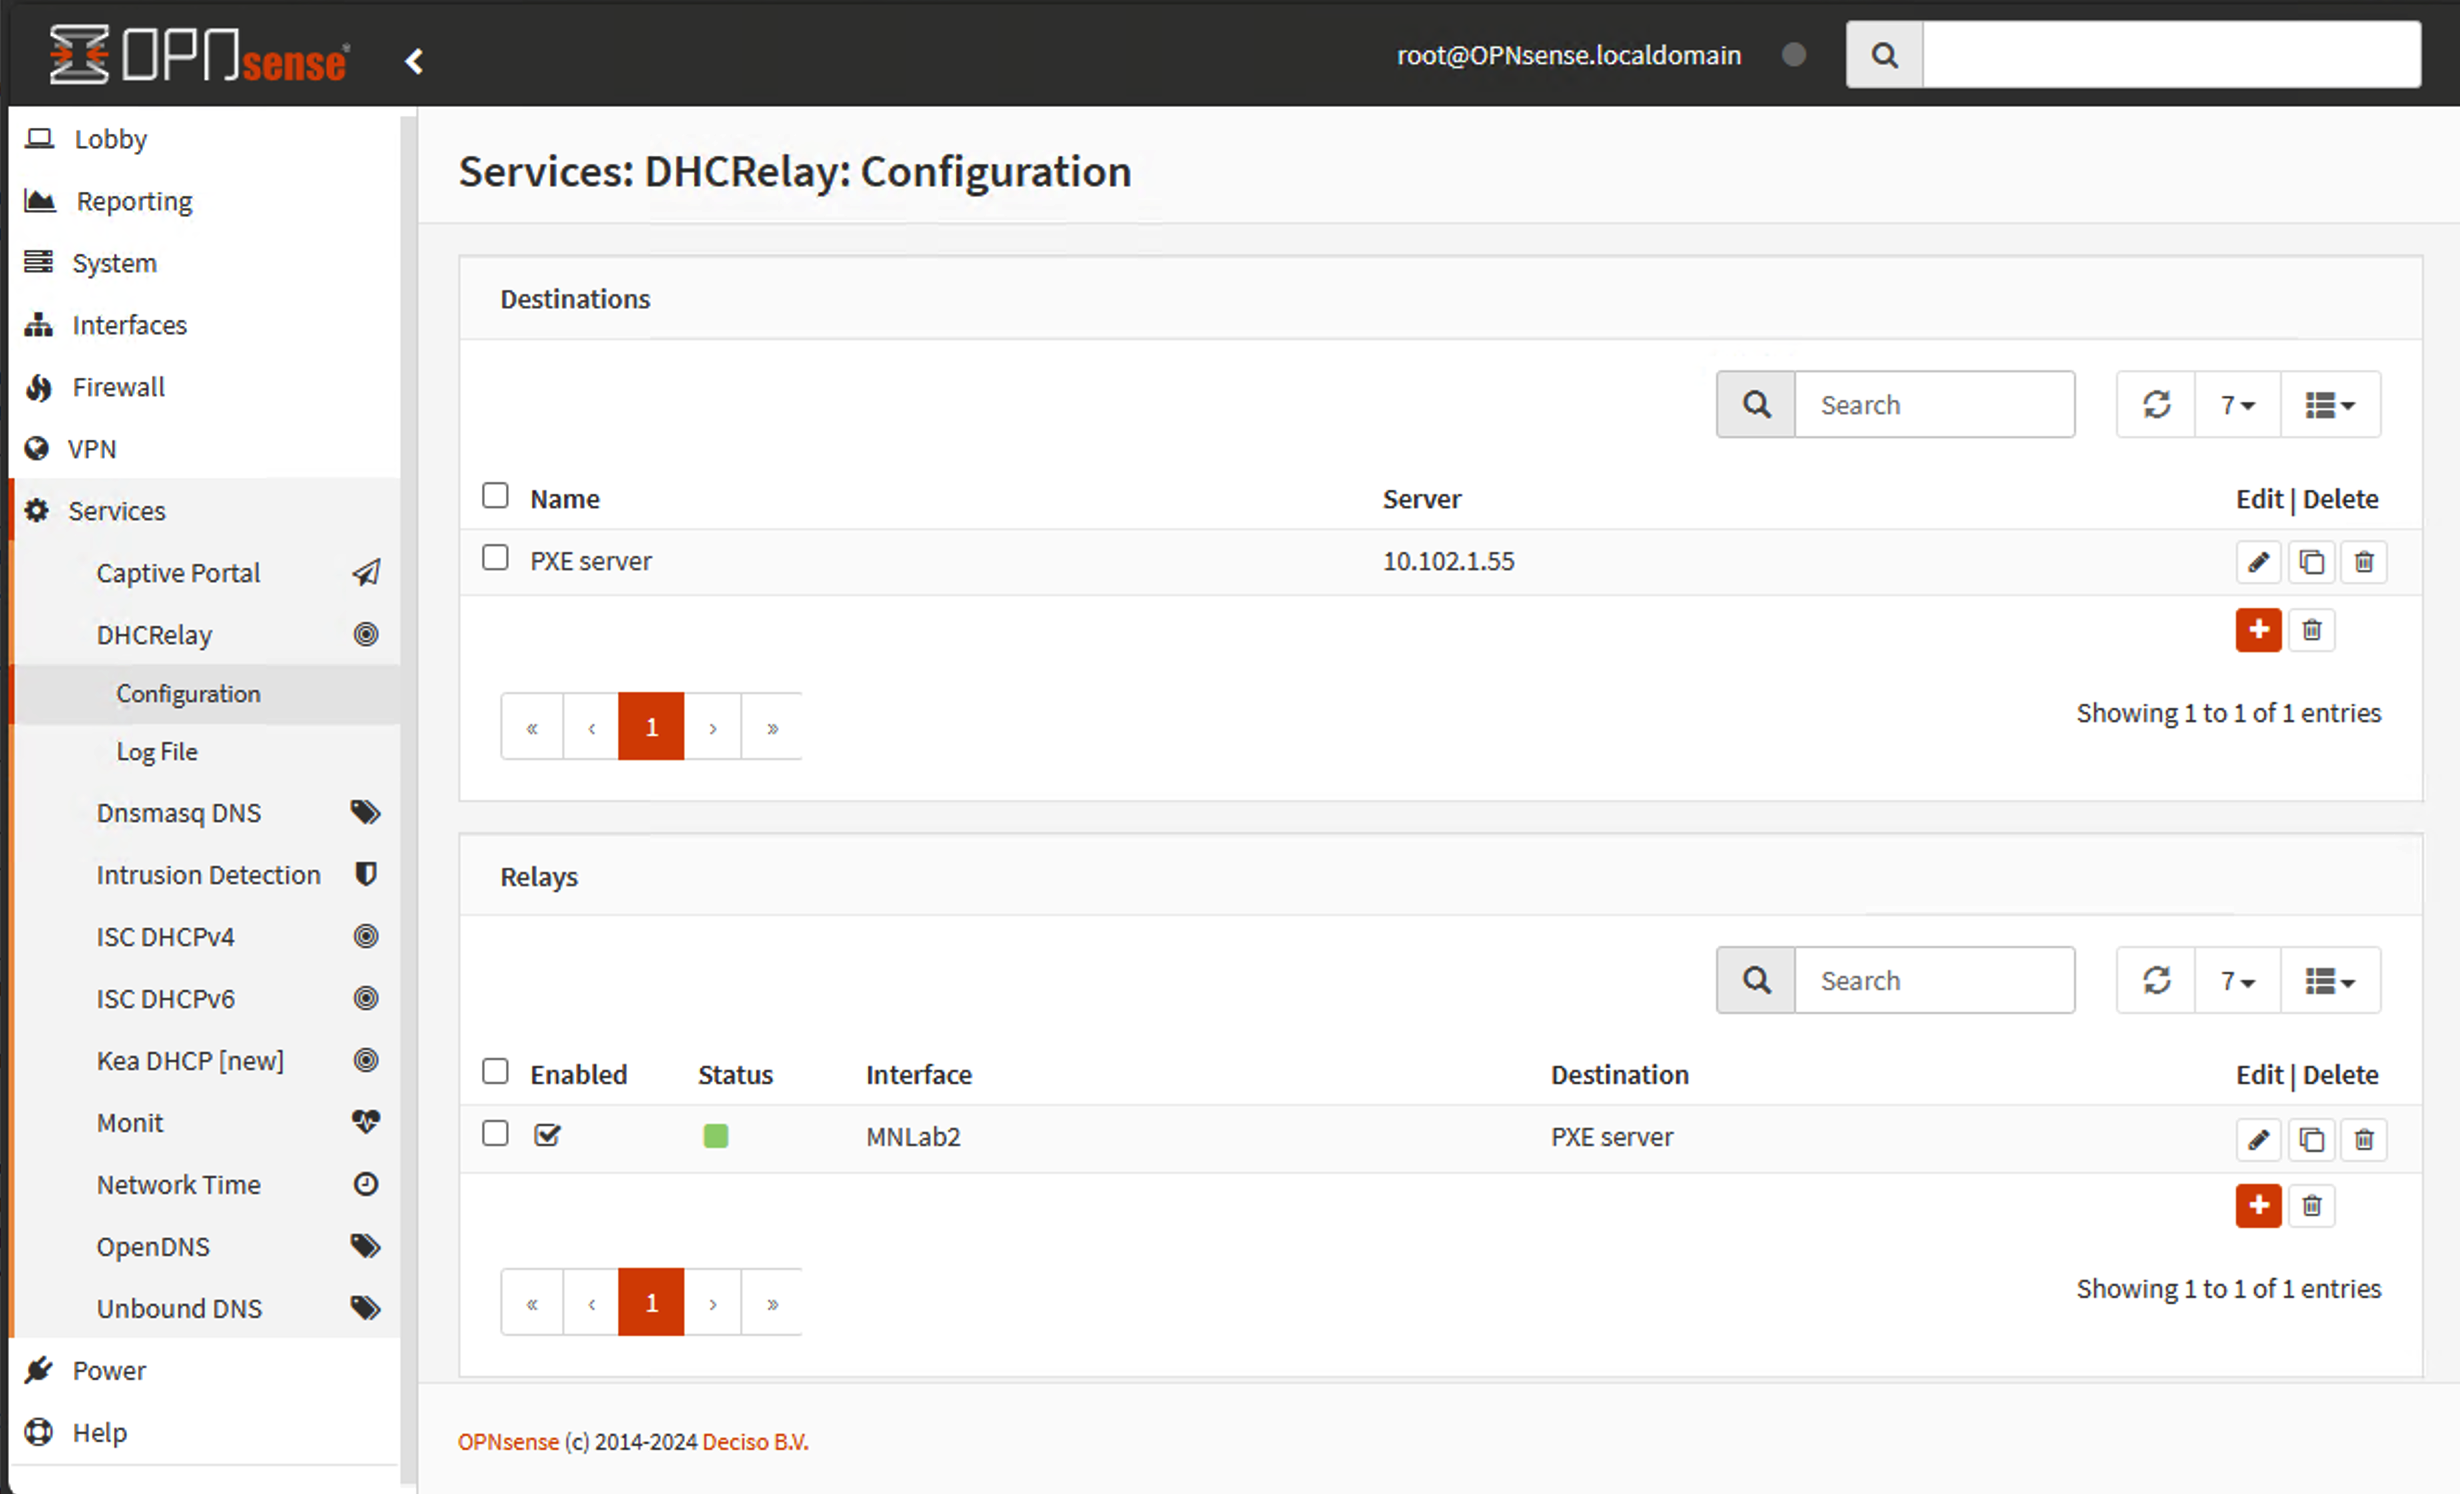
Task: Delete selected relays with bottom trash icon
Action: click(2311, 1206)
